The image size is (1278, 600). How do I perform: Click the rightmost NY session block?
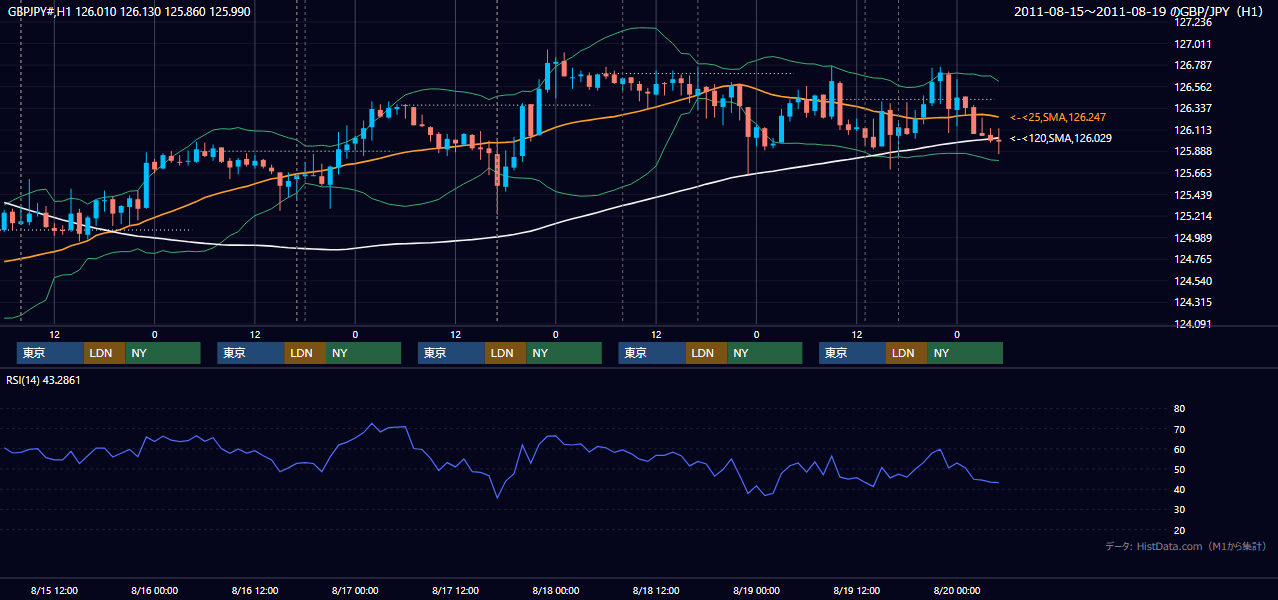[965, 353]
